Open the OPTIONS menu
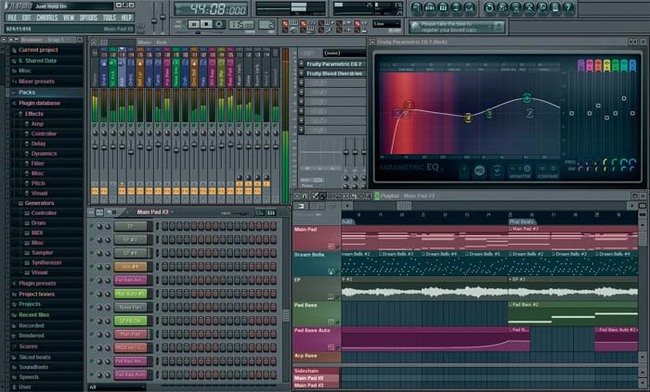Image resolution: width=650 pixels, height=392 pixels. pyautogui.click(x=88, y=17)
